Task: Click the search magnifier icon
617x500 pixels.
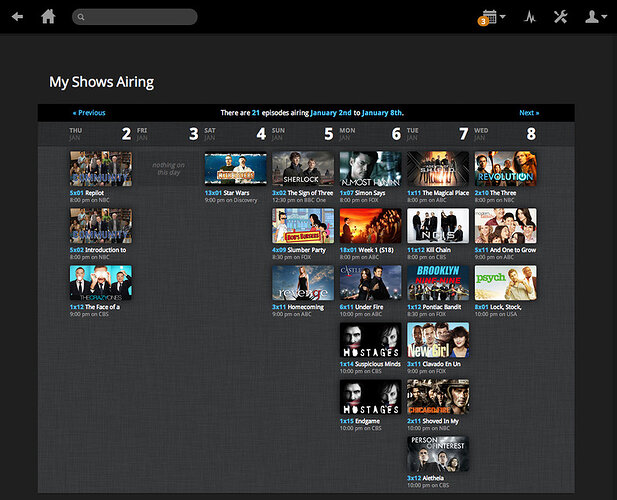Action: point(81,17)
